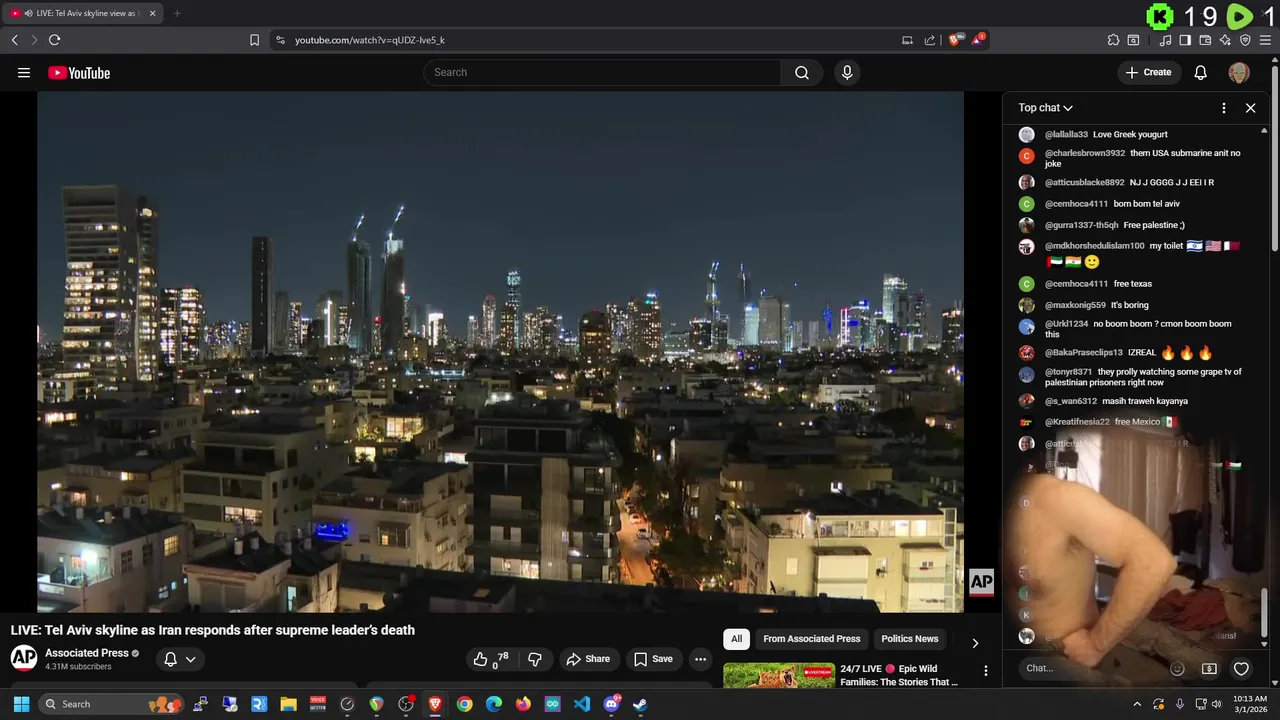This screenshot has height=720, width=1280.
Task: Open Brave Rewards triangle icon
Action: 978,40
